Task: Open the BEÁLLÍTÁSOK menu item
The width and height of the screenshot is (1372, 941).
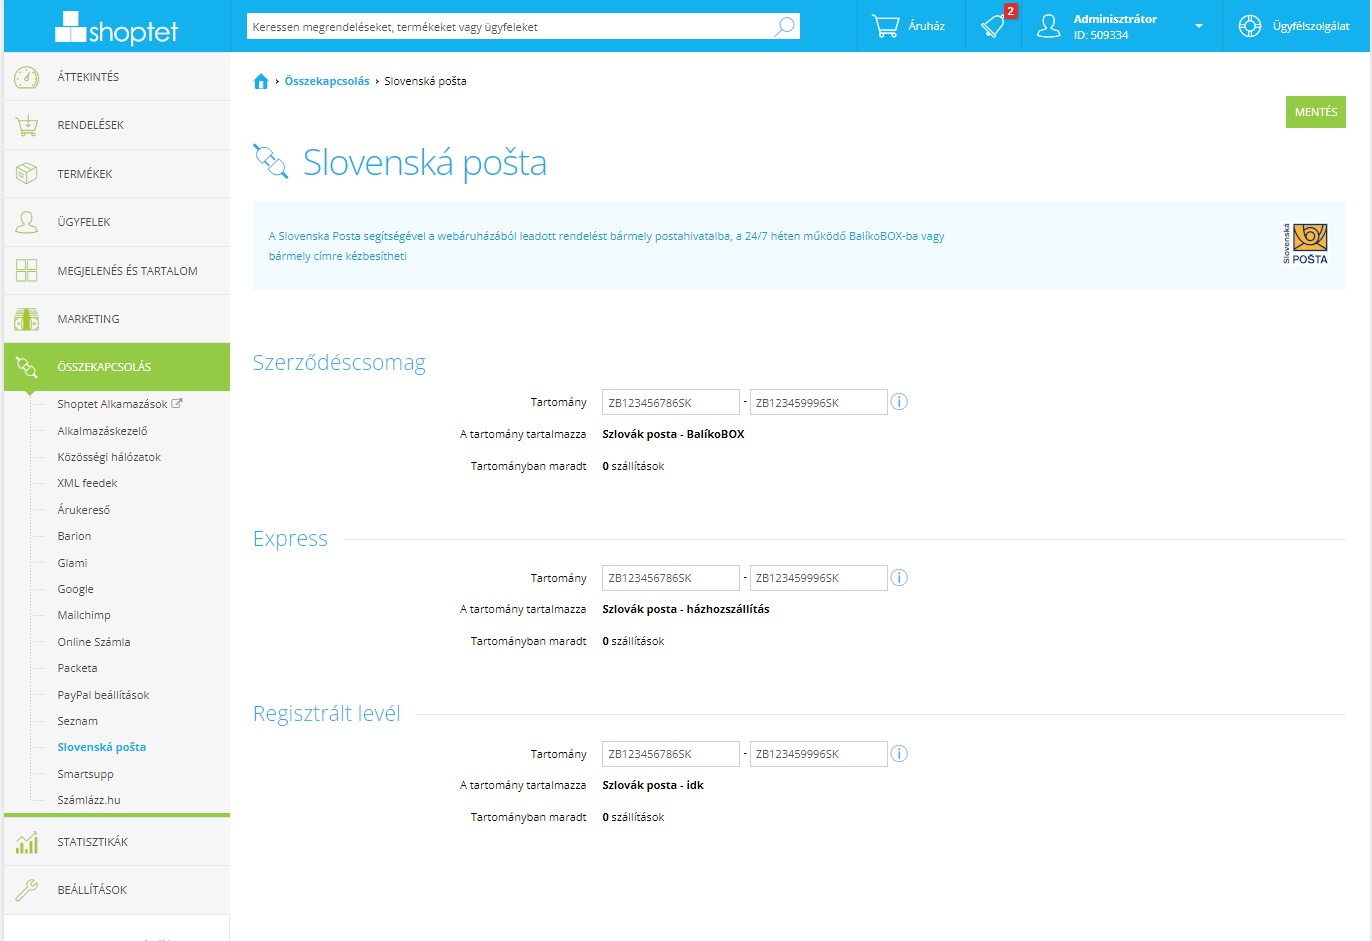Action: click(116, 890)
